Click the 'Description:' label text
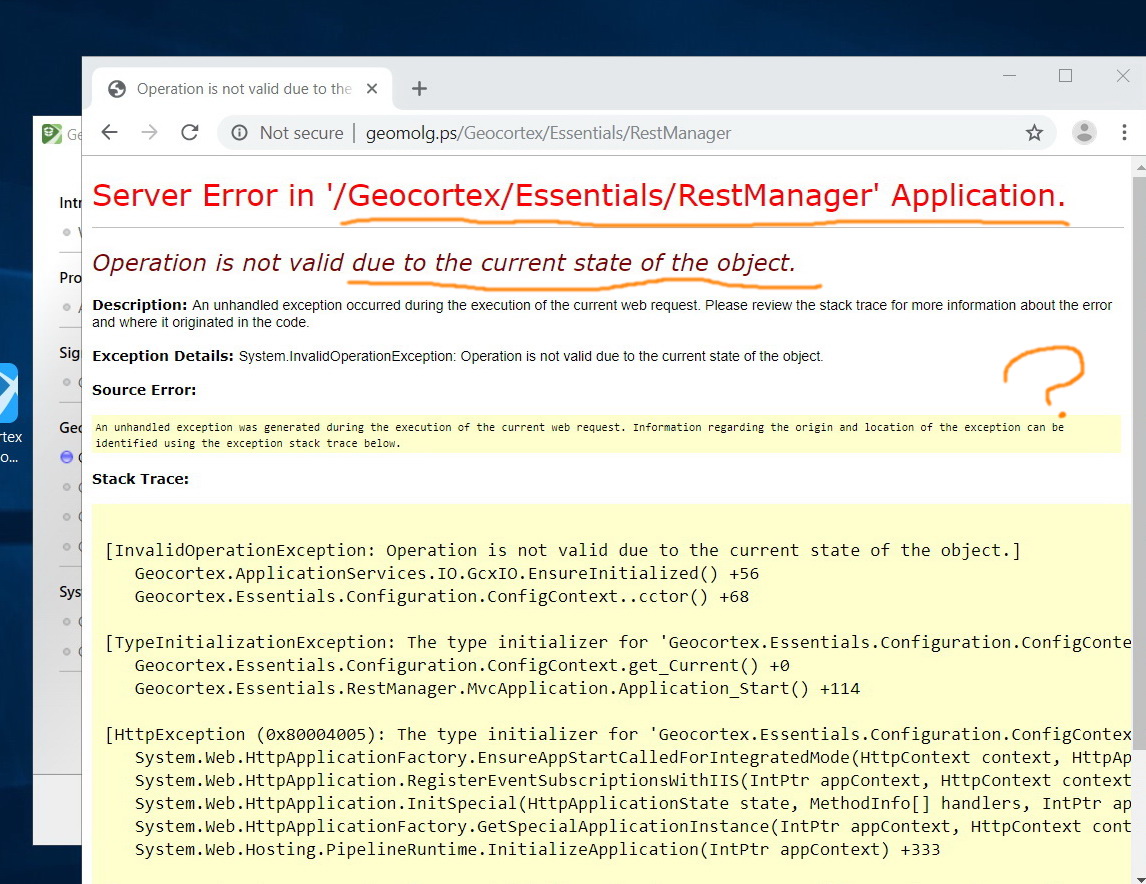1146x884 pixels. [140, 305]
